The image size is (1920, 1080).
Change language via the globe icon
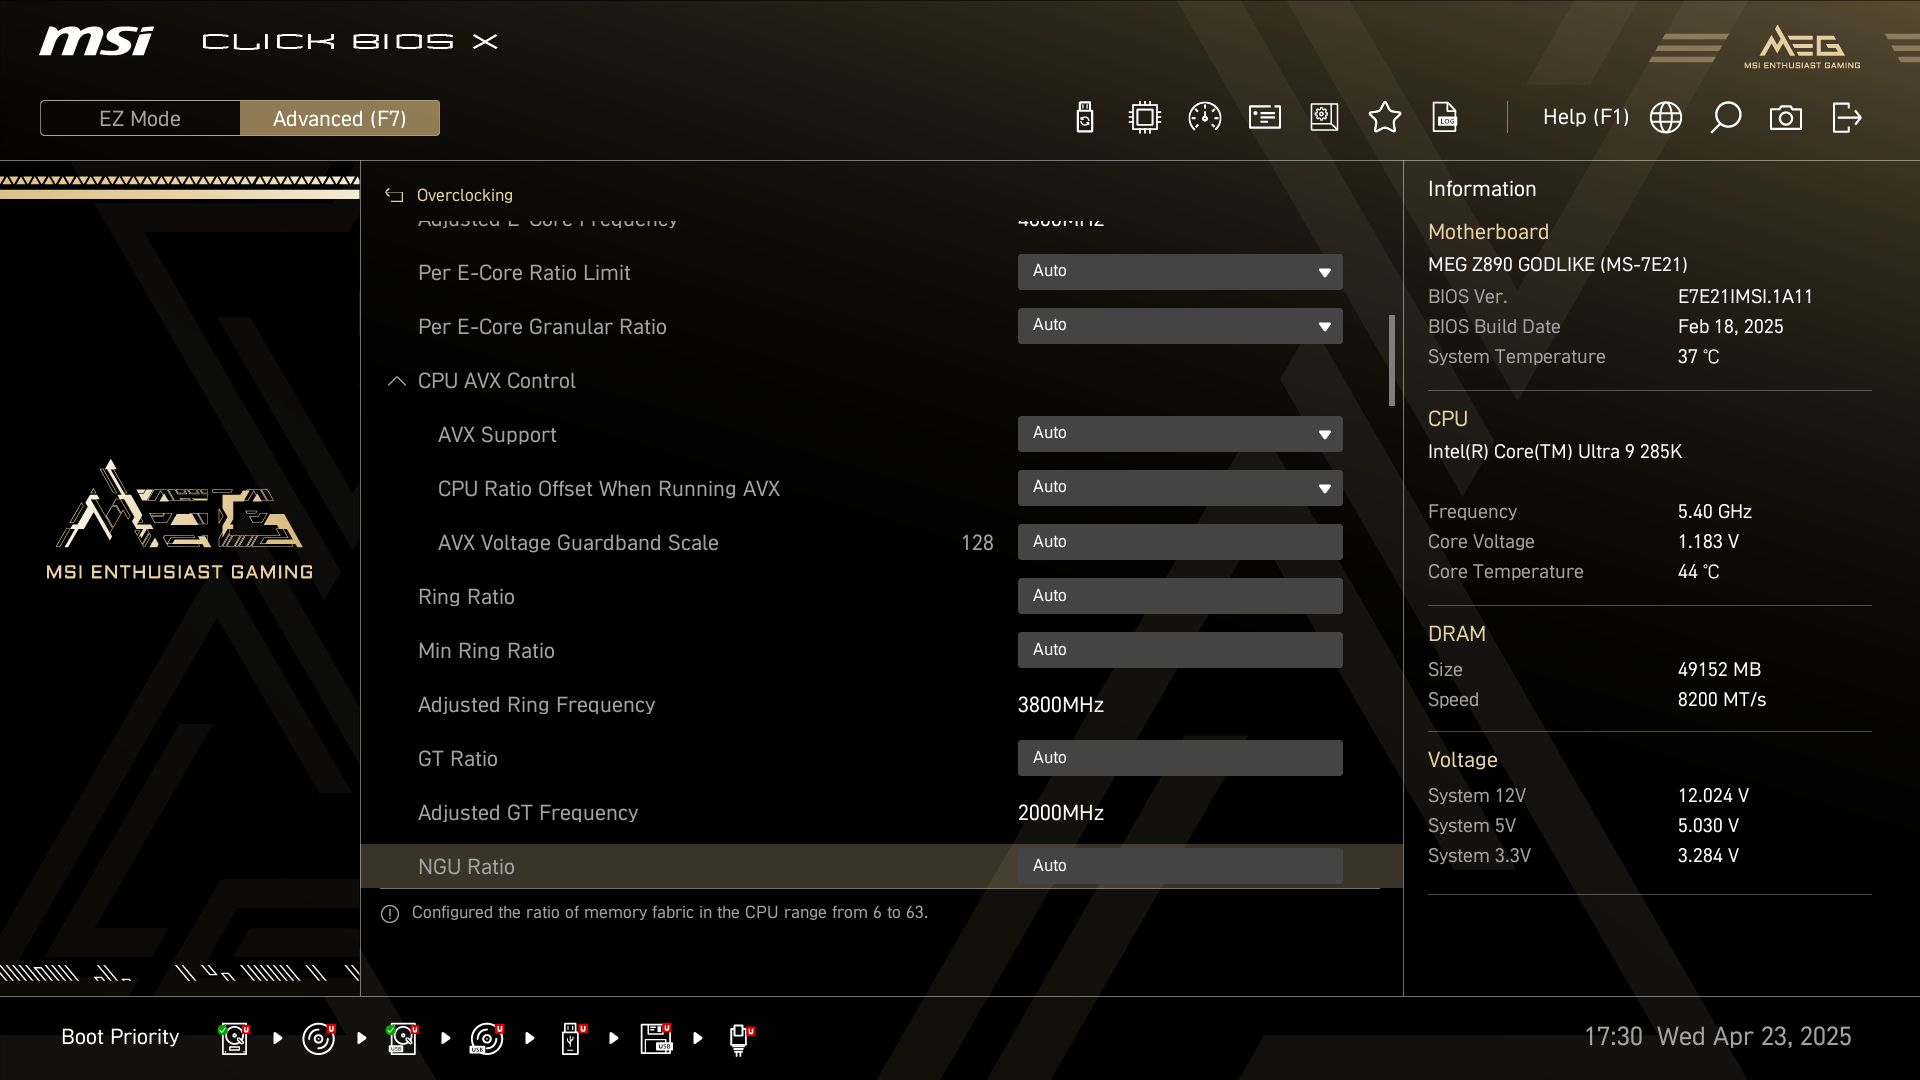[x=1665, y=118]
